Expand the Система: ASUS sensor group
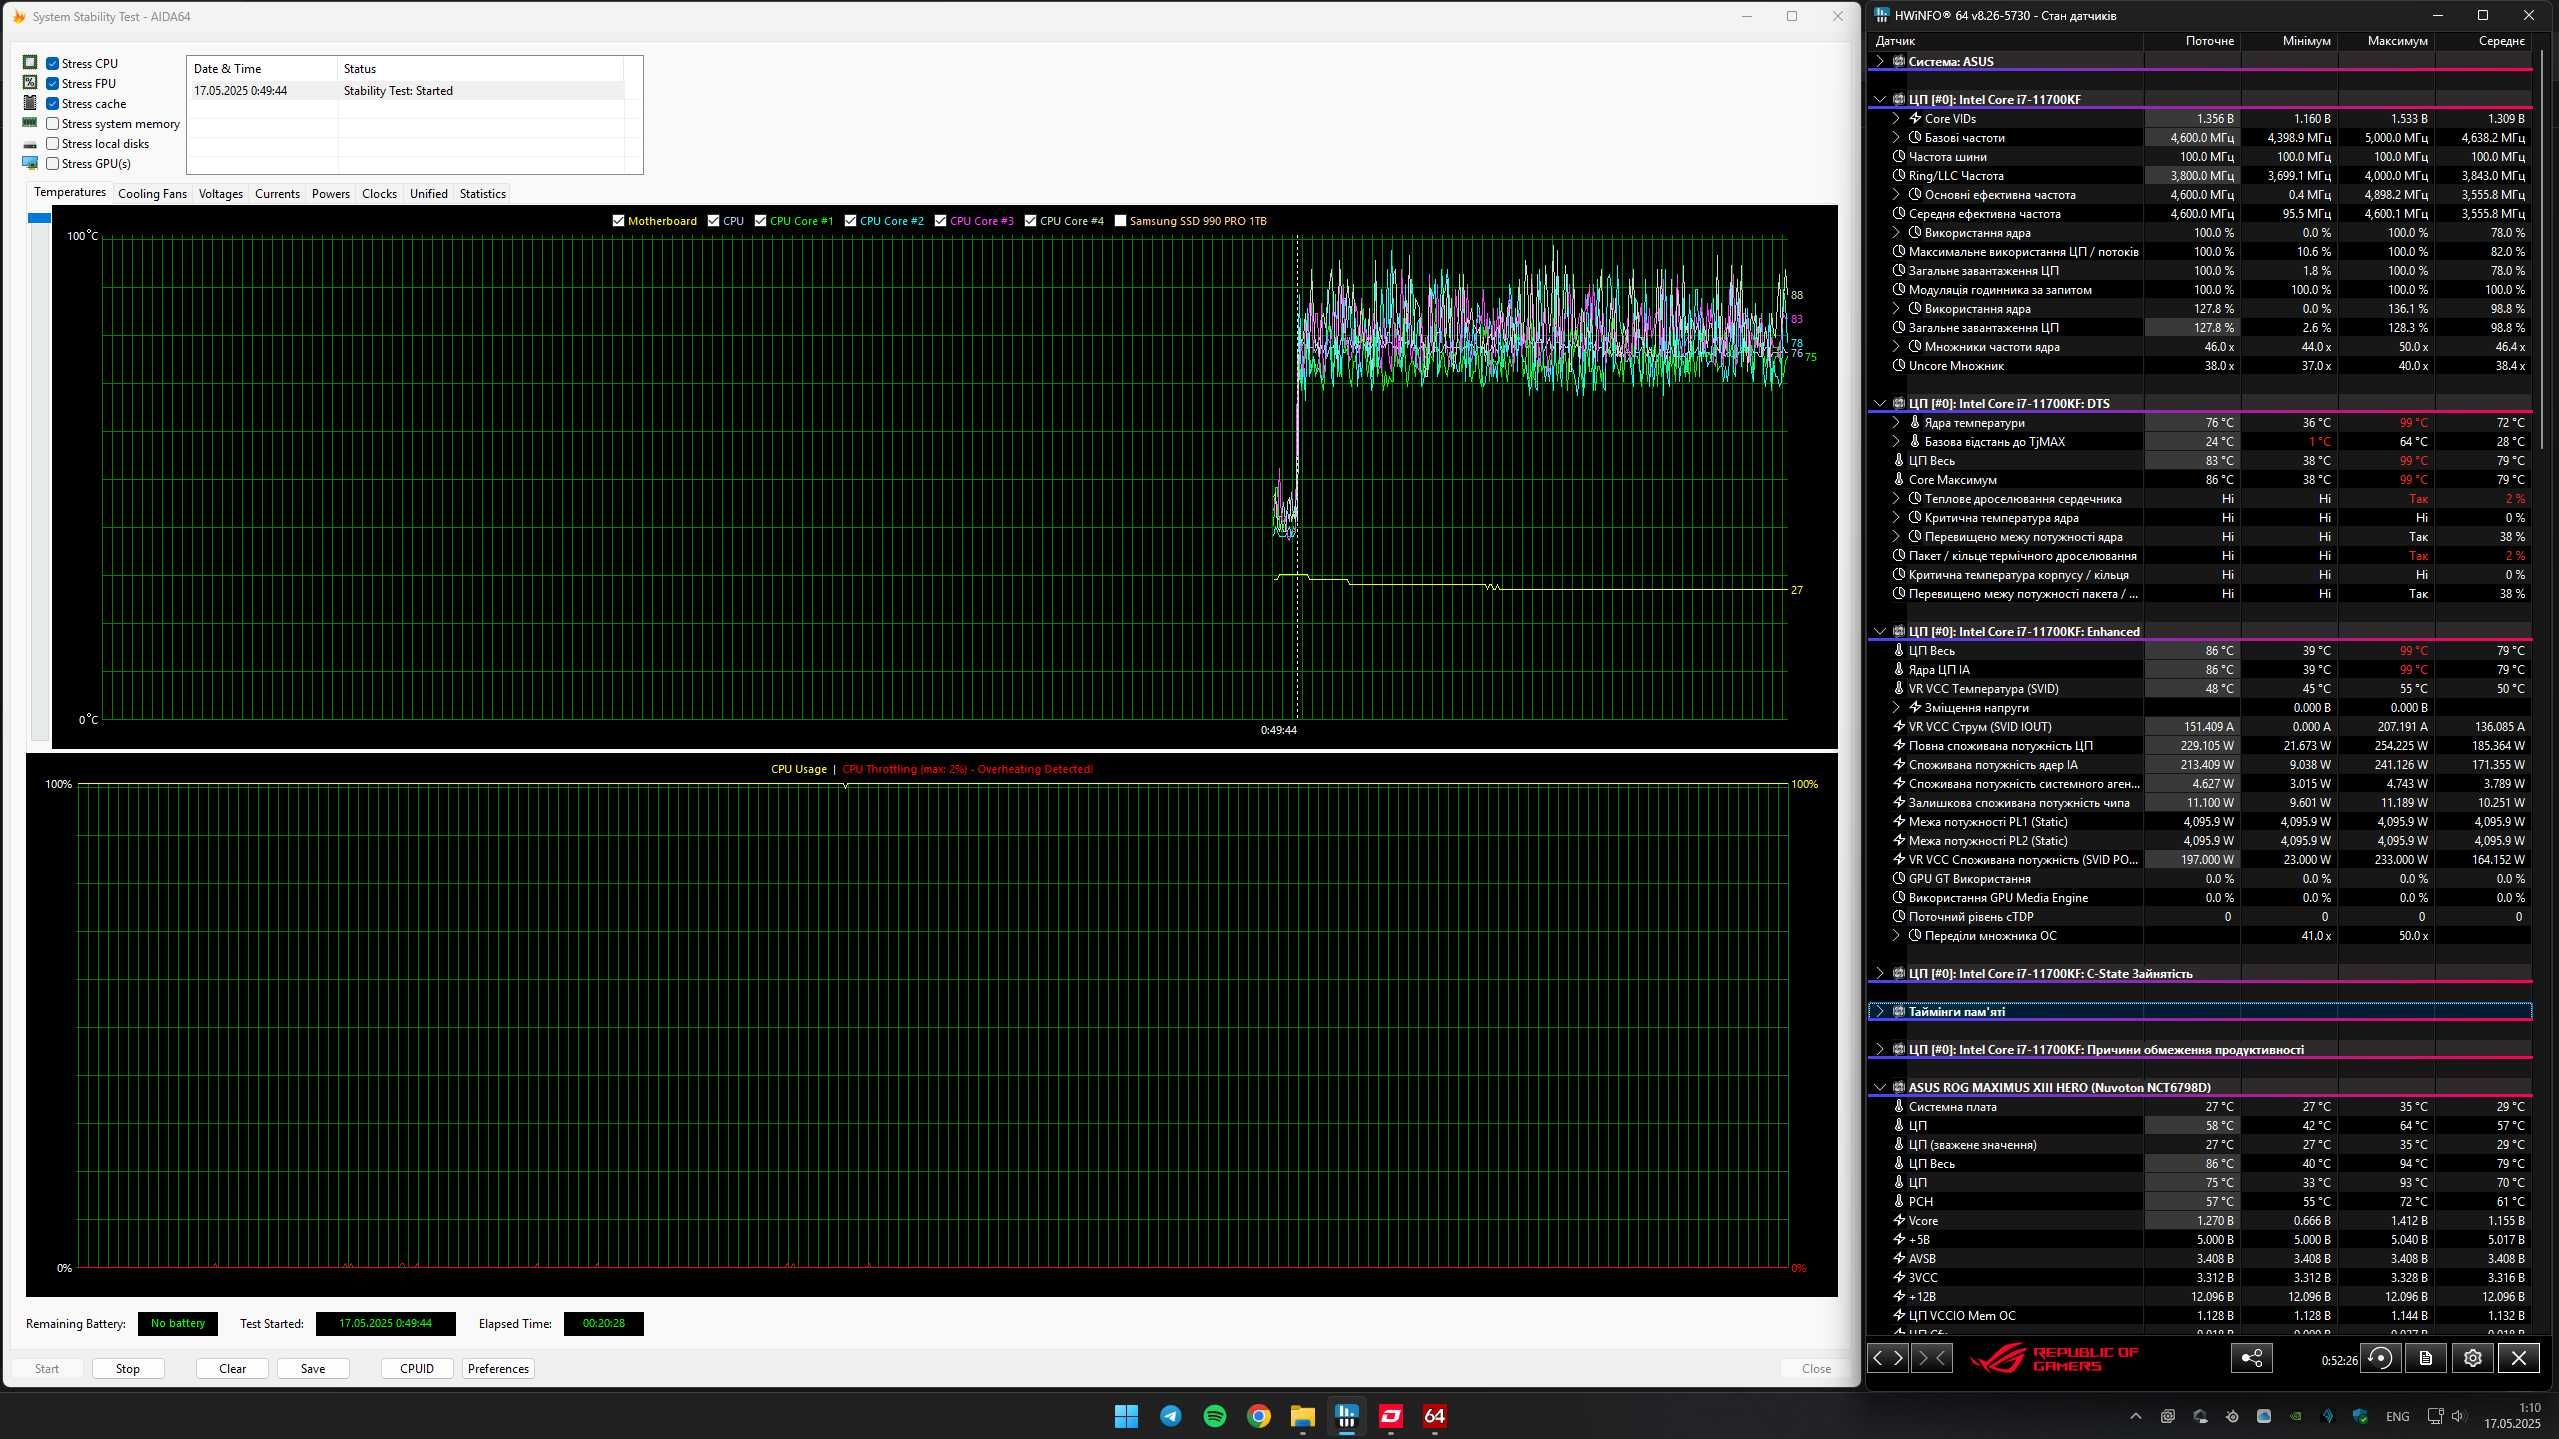The image size is (2559, 1439). [x=1879, y=61]
